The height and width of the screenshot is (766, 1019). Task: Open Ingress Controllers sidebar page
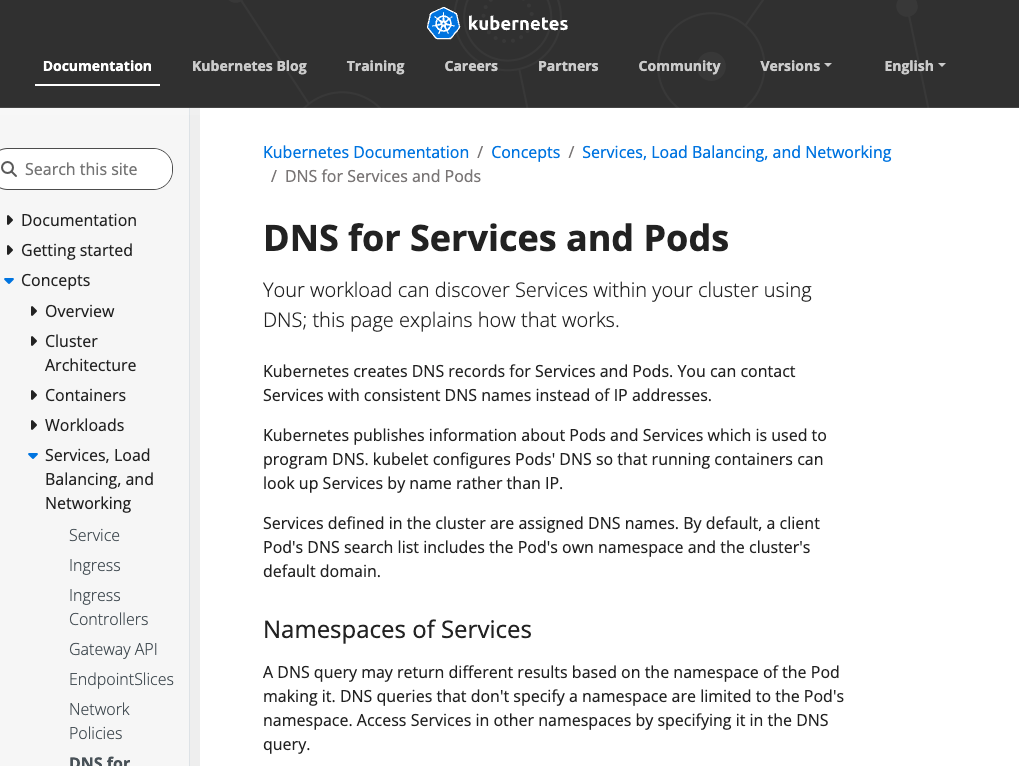click(x=109, y=607)
